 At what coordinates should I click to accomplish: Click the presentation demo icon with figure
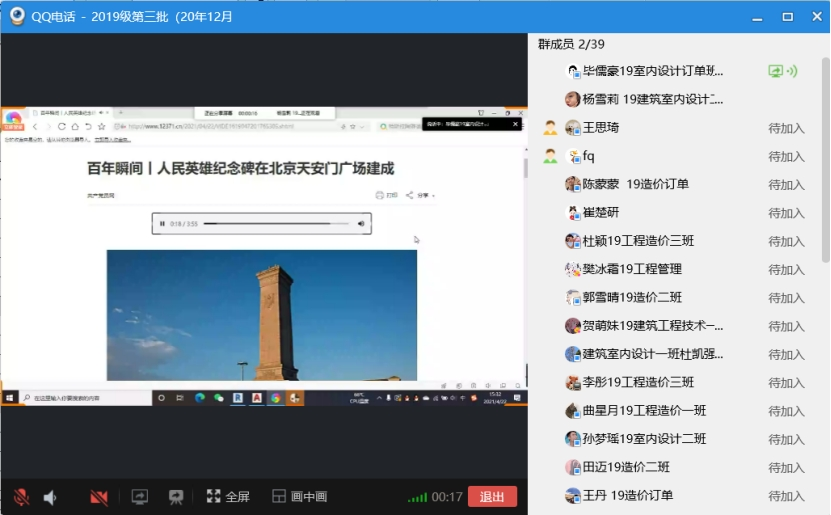point(176,497)
